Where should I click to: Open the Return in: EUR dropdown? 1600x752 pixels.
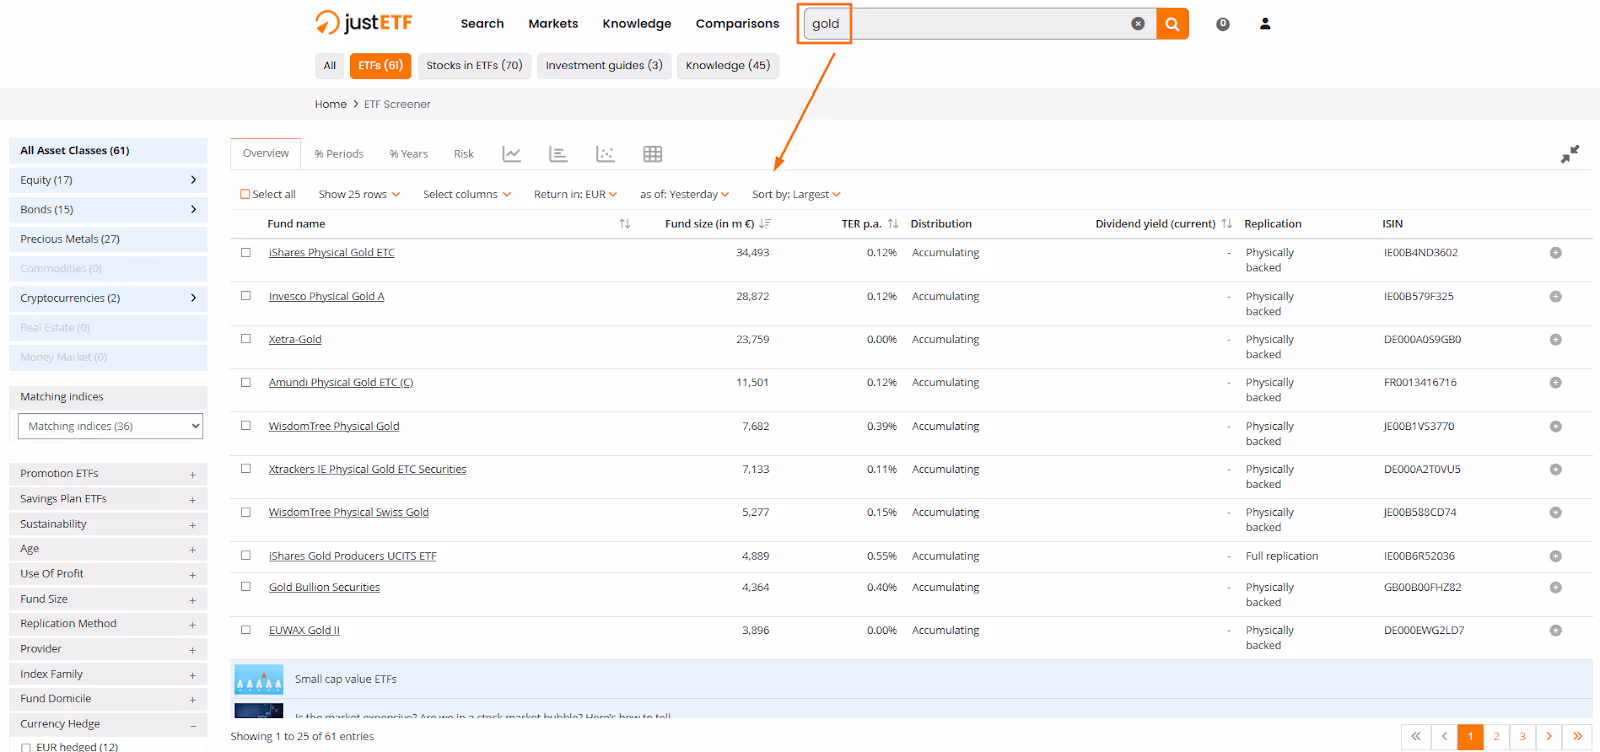pos(575,195)
